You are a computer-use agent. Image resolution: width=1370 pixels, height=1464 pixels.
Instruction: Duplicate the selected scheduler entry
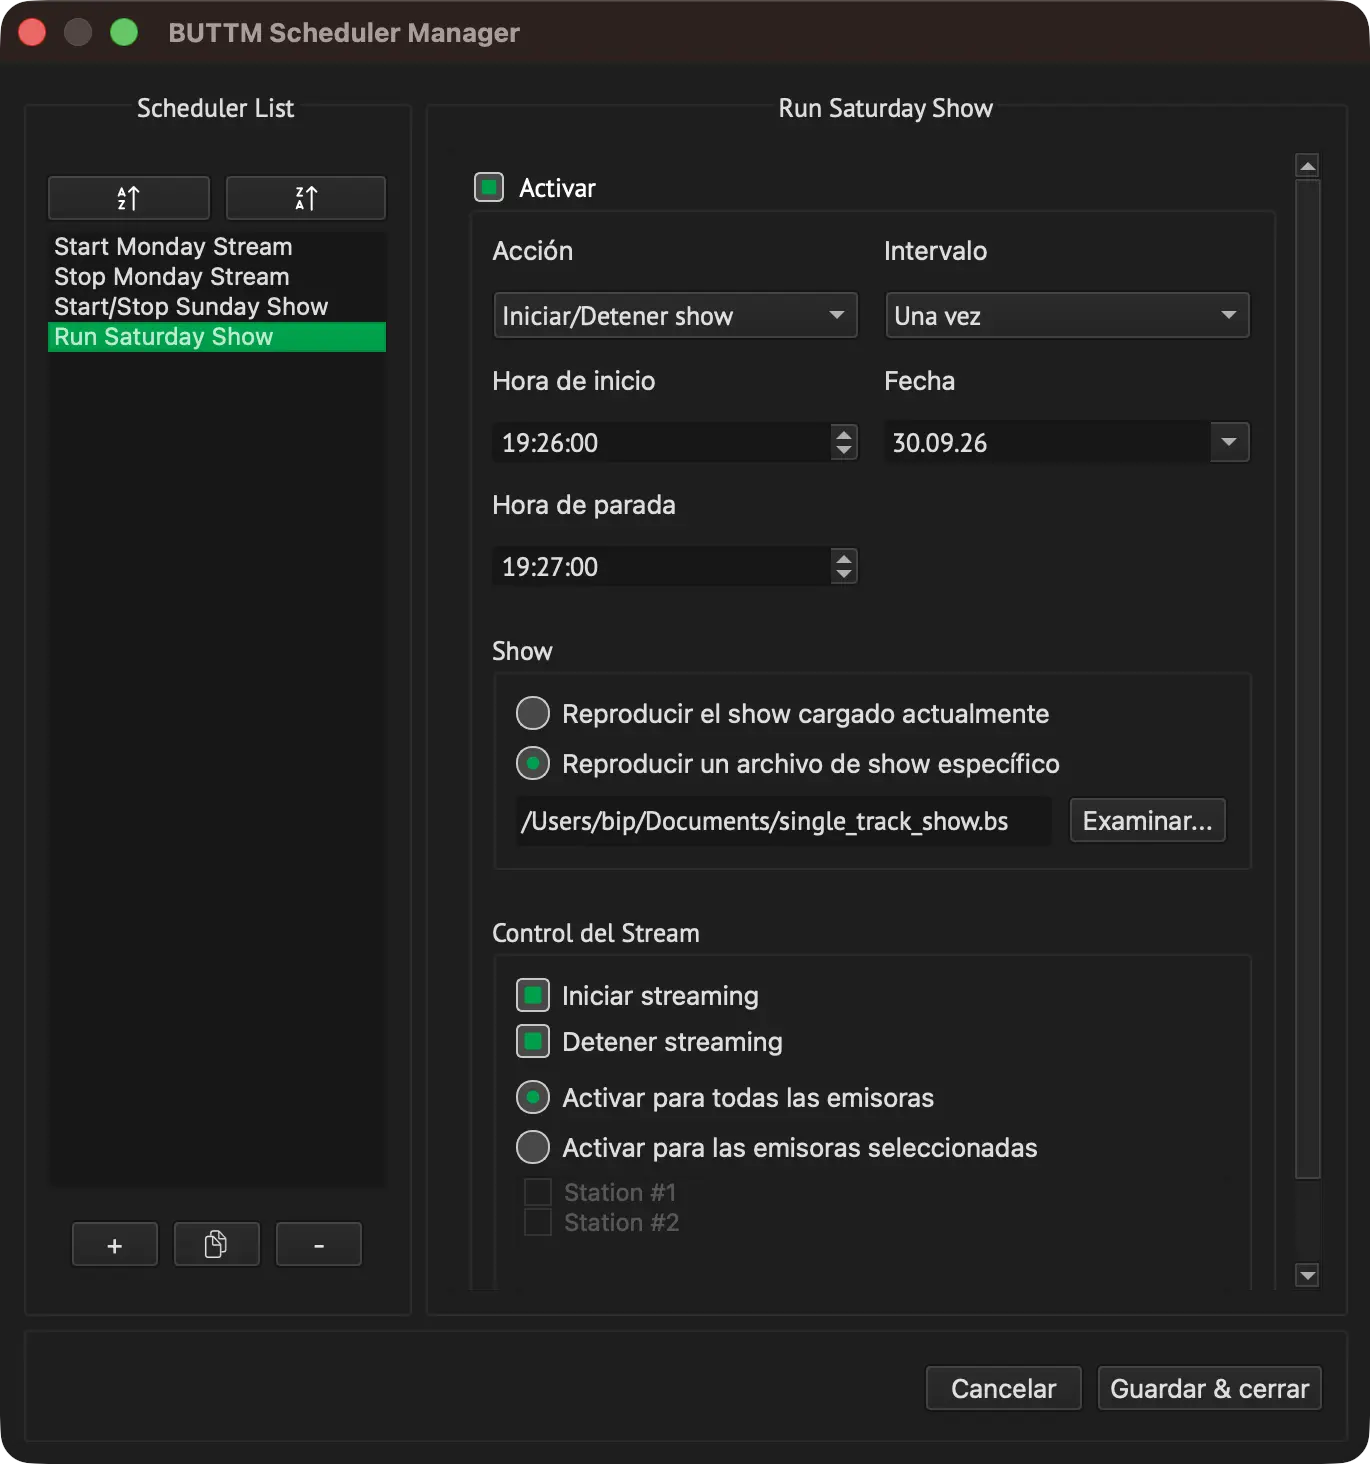click(216, 1245)
